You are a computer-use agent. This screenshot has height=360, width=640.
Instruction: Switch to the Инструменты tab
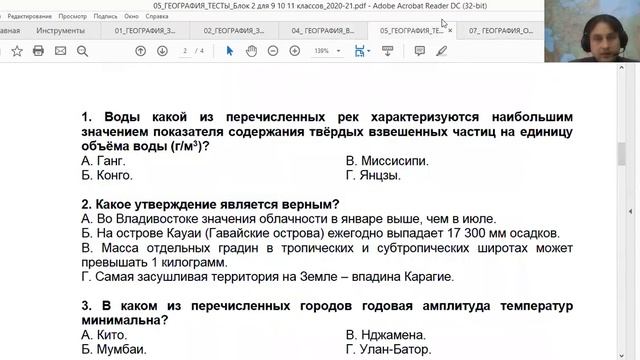coord(60,31)
